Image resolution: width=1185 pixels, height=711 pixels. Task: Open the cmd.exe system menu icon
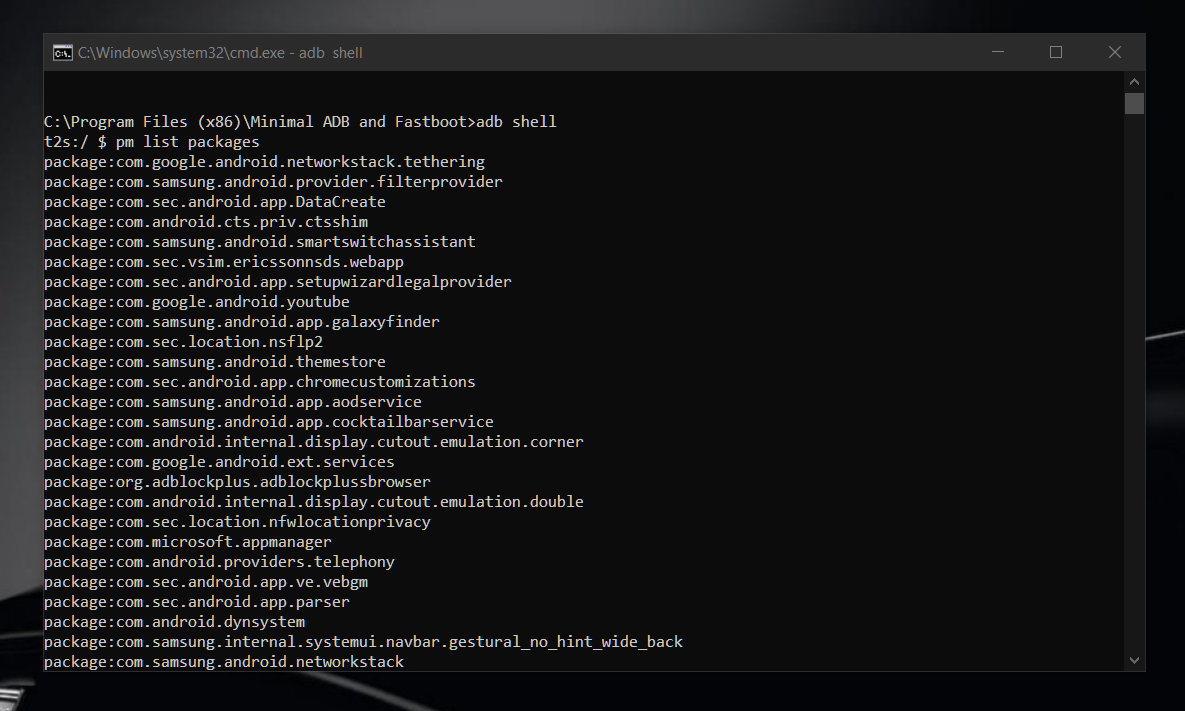(x=62, y=53)
